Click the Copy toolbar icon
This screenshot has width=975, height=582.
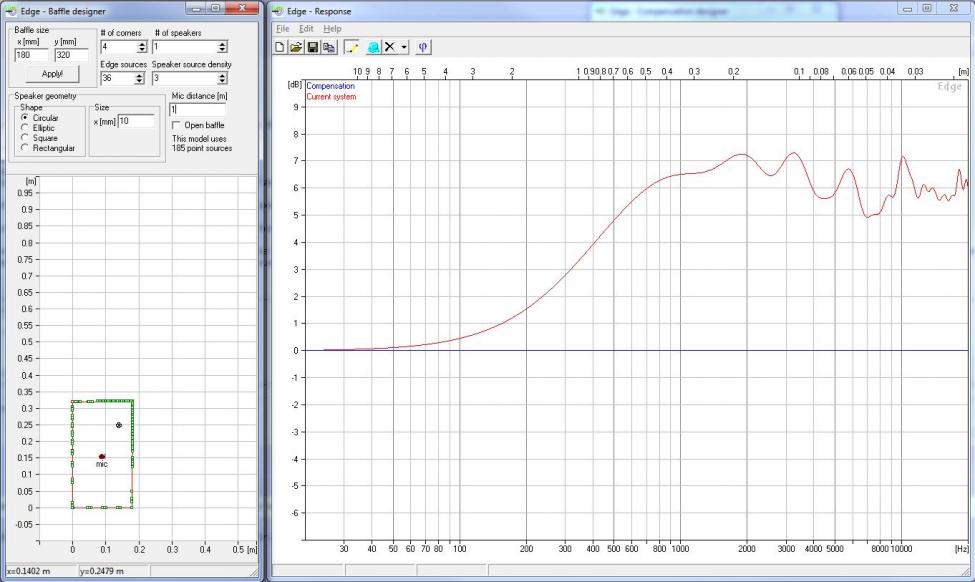pyautogui.click(x=329, y=47)
